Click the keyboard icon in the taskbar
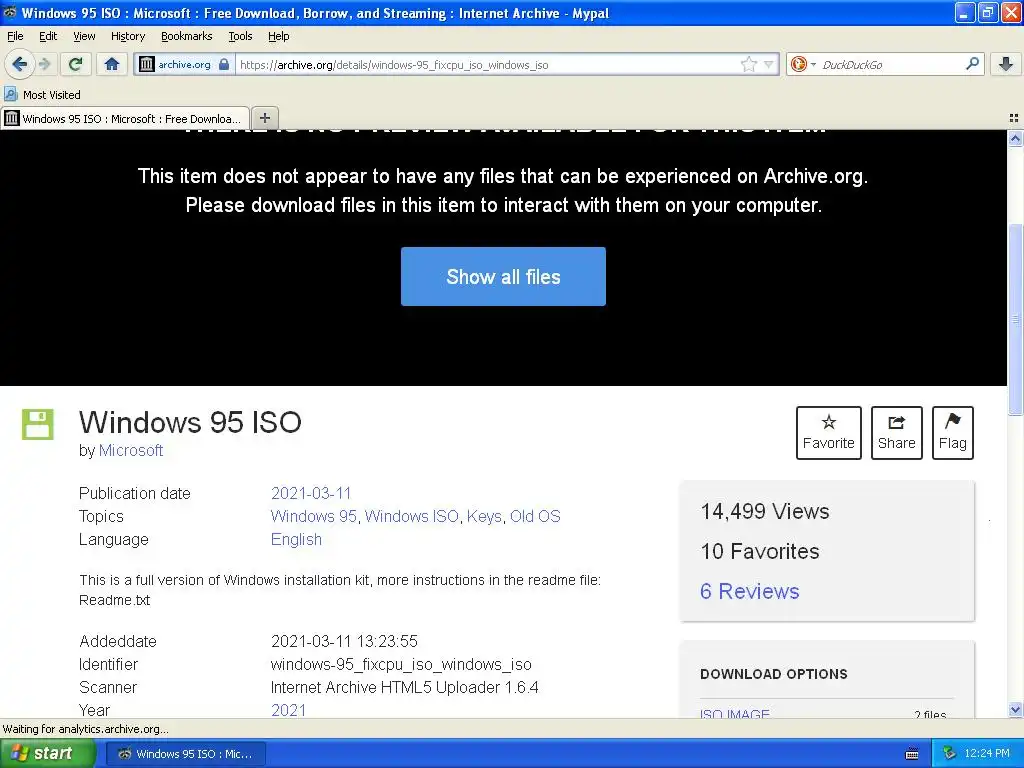Viewport: 1024px width, 768px height. click(x=912, y=754)
